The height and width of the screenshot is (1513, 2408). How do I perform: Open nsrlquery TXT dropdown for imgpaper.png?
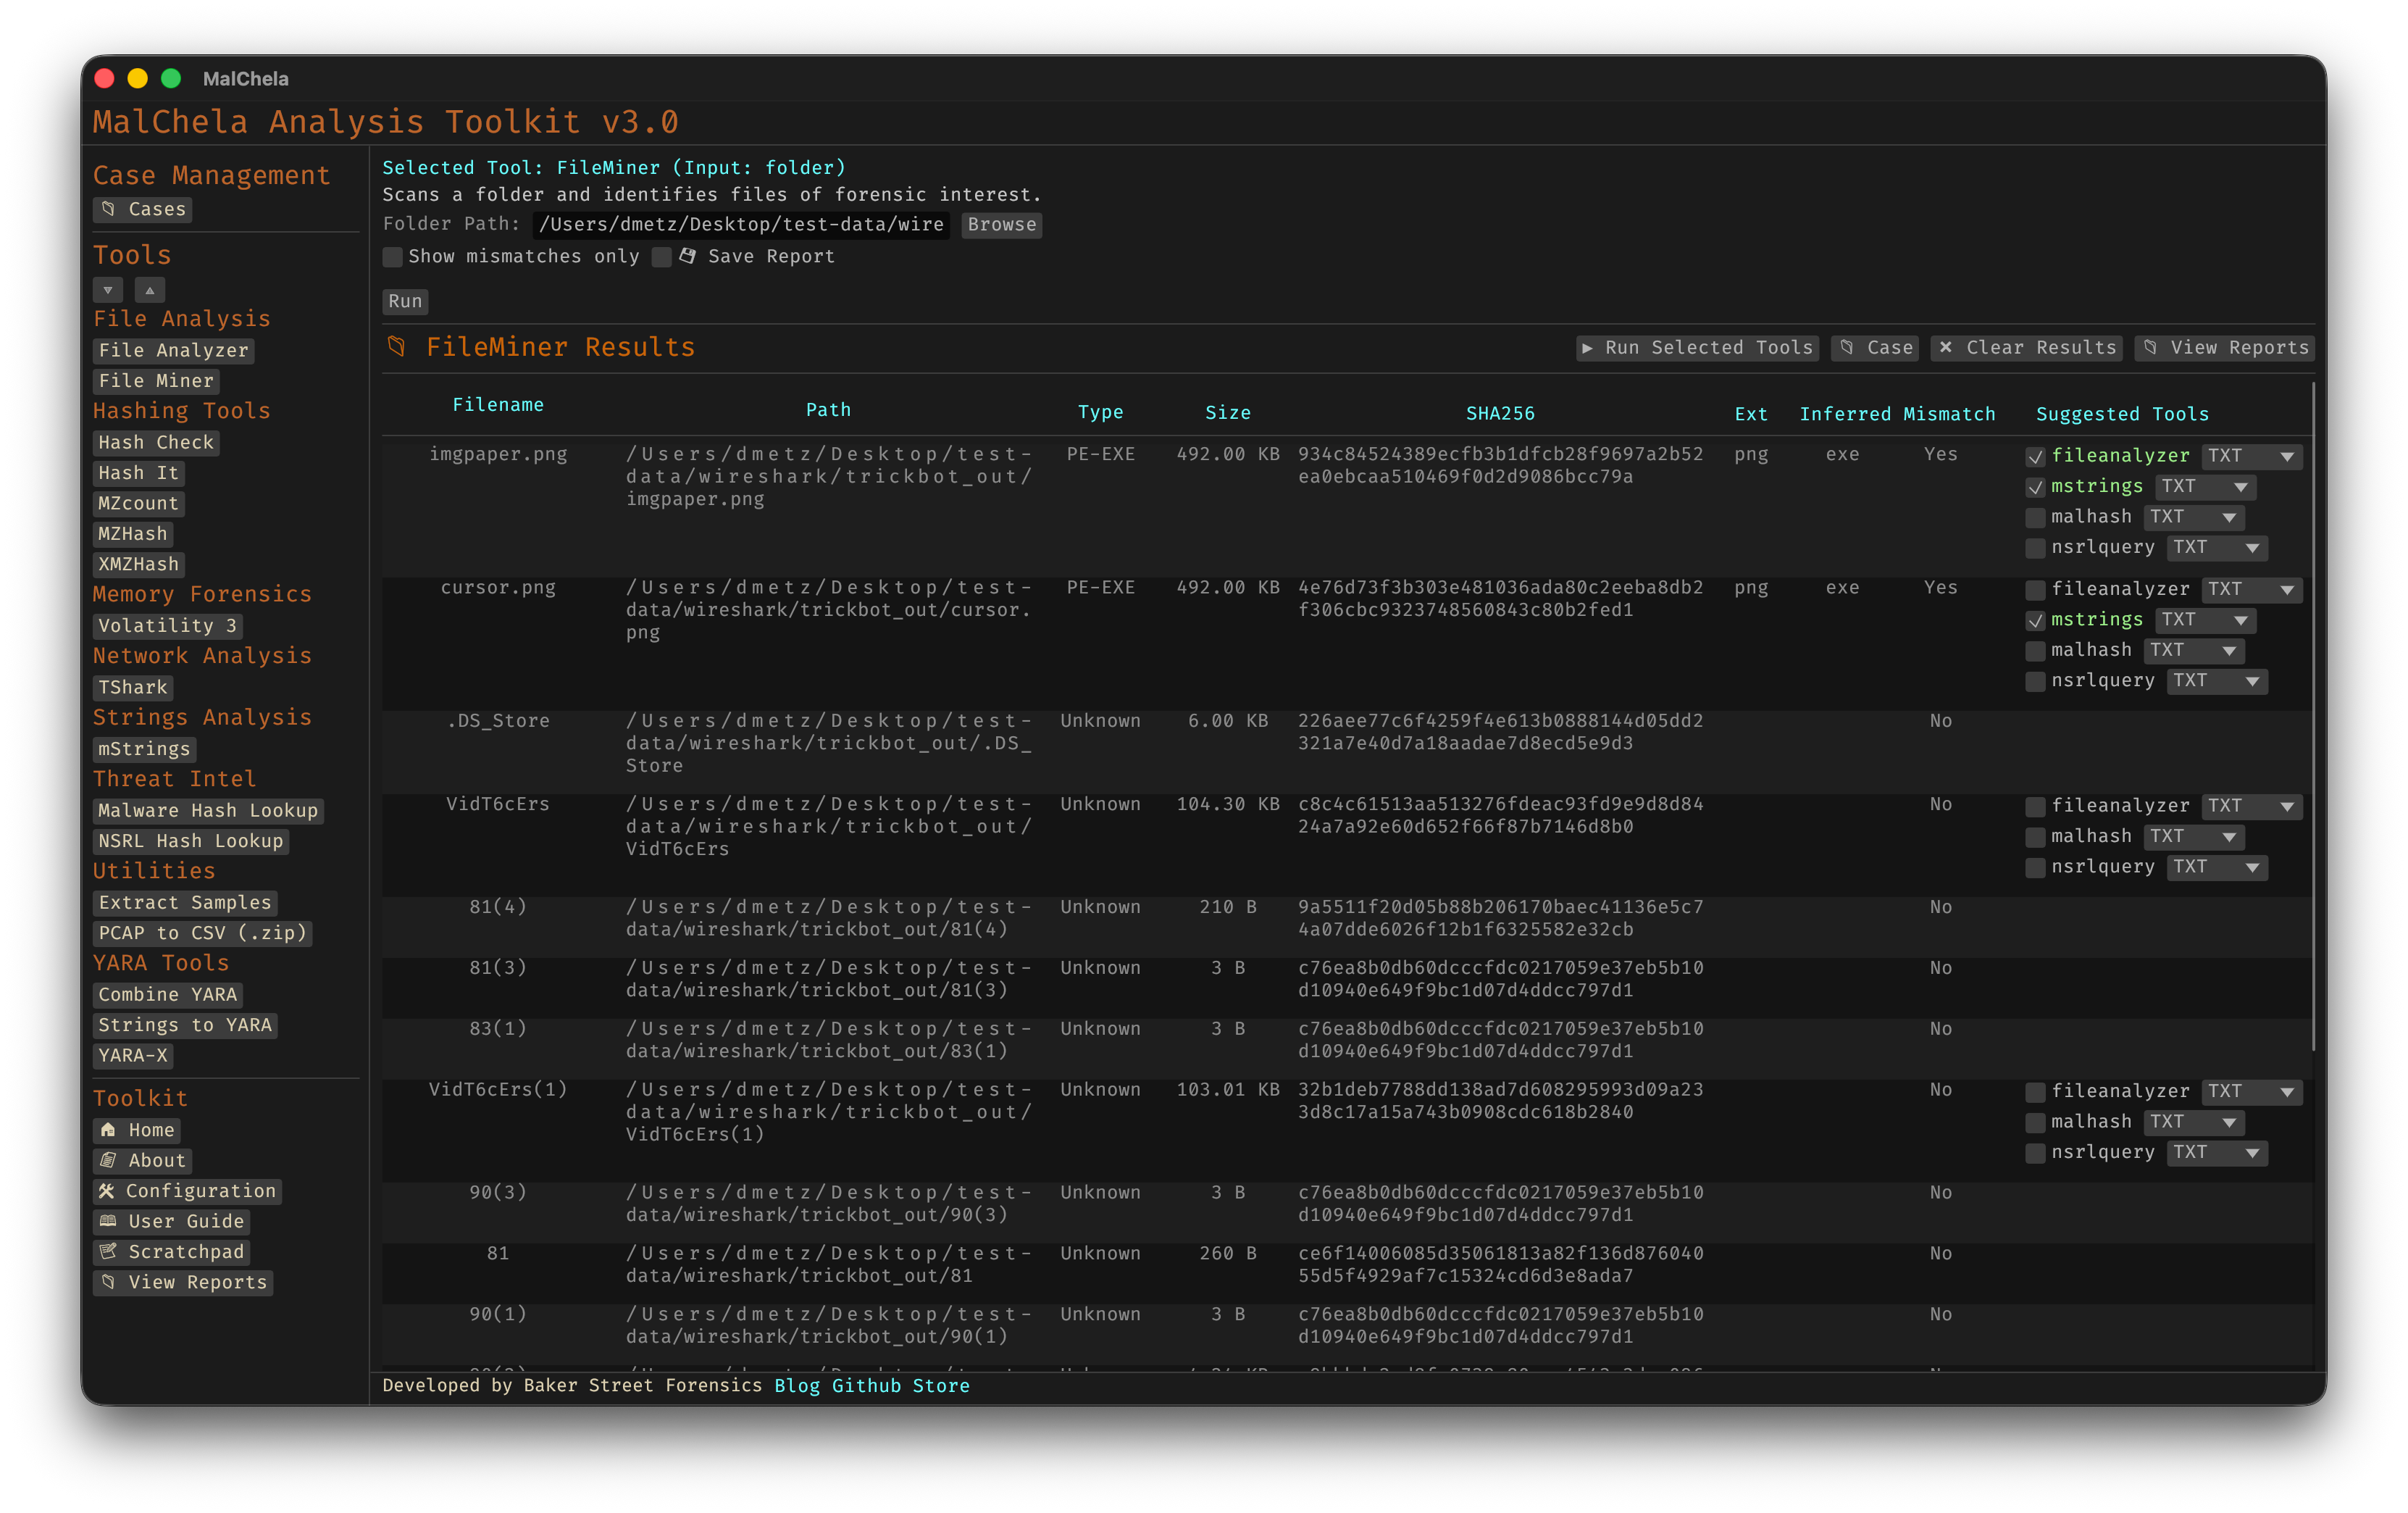pos(2217,547)
